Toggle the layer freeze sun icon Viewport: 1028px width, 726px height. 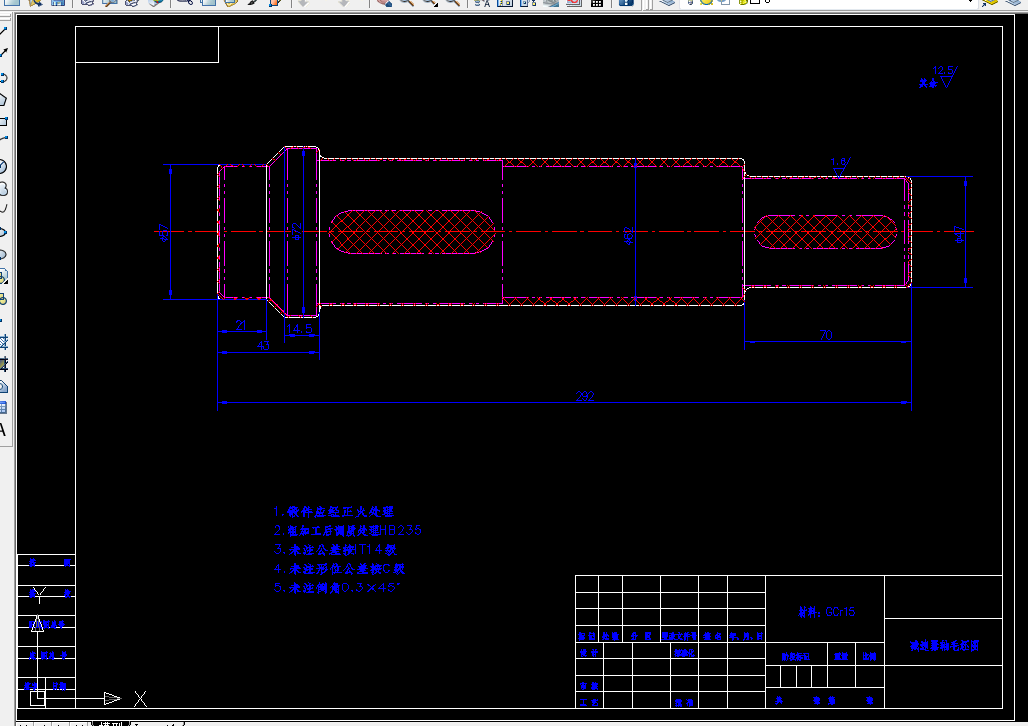[x=706, y=2]
